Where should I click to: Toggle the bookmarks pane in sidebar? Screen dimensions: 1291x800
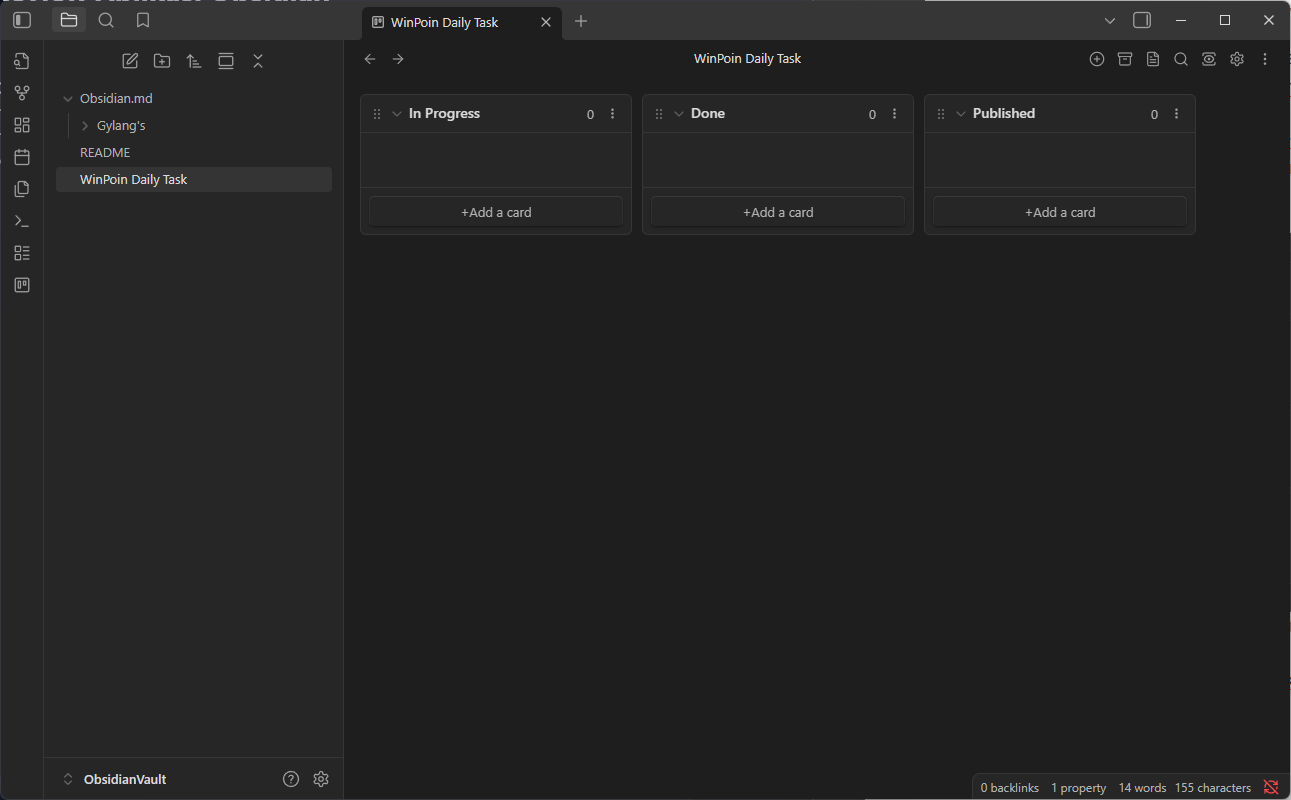[143, 20]
